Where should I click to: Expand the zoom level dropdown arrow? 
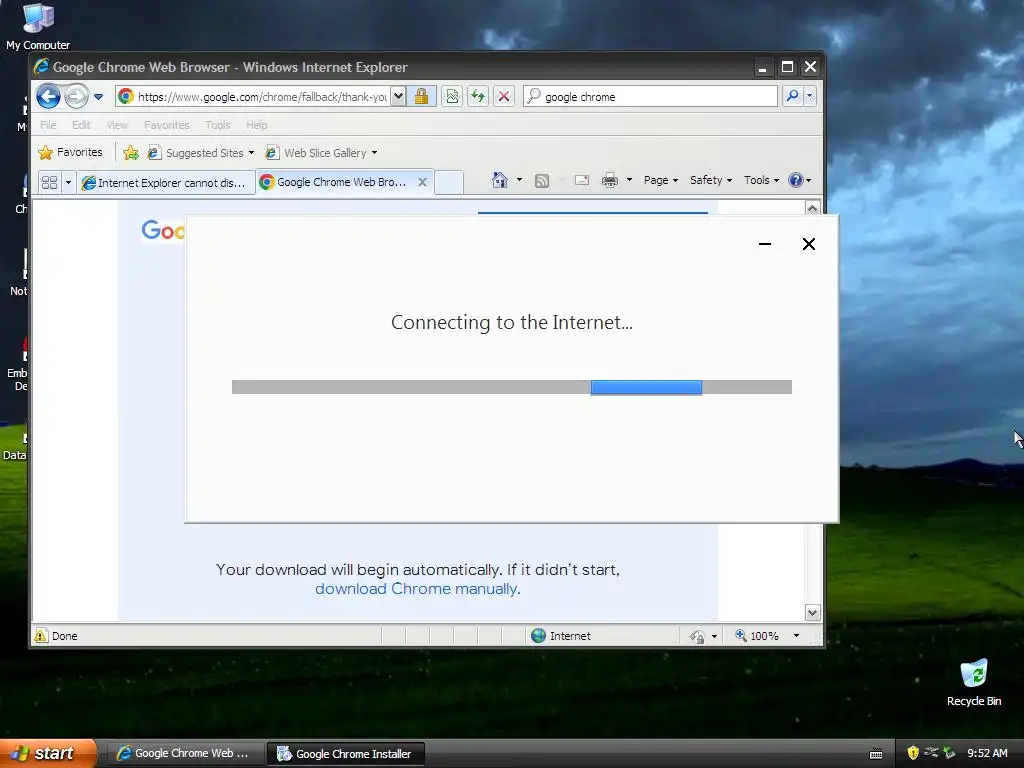click(796, 636)
